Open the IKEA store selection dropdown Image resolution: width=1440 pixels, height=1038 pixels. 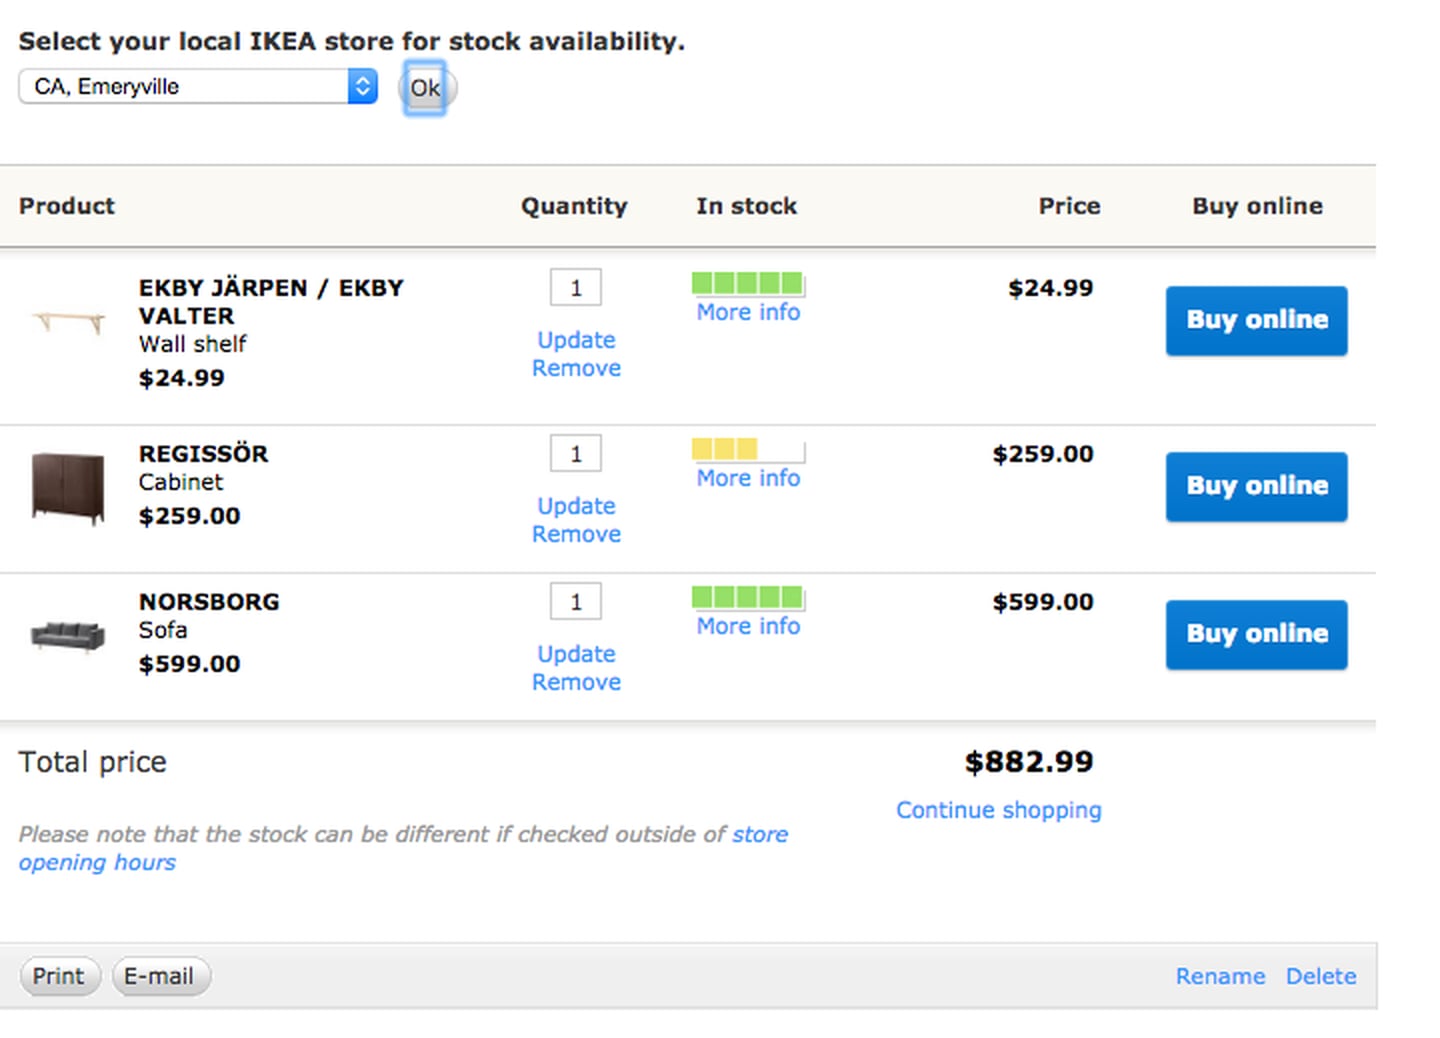pos(197,87)
